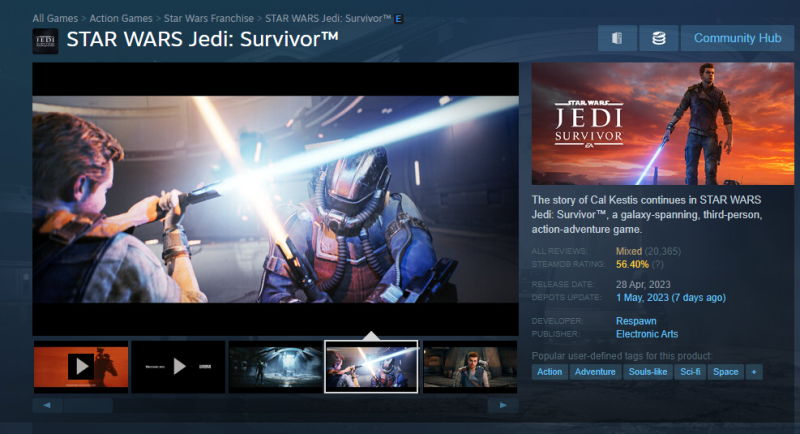Play the second black trailer thumbnail
Viewport: 800px width, 434px height.
tap(178, 367)
